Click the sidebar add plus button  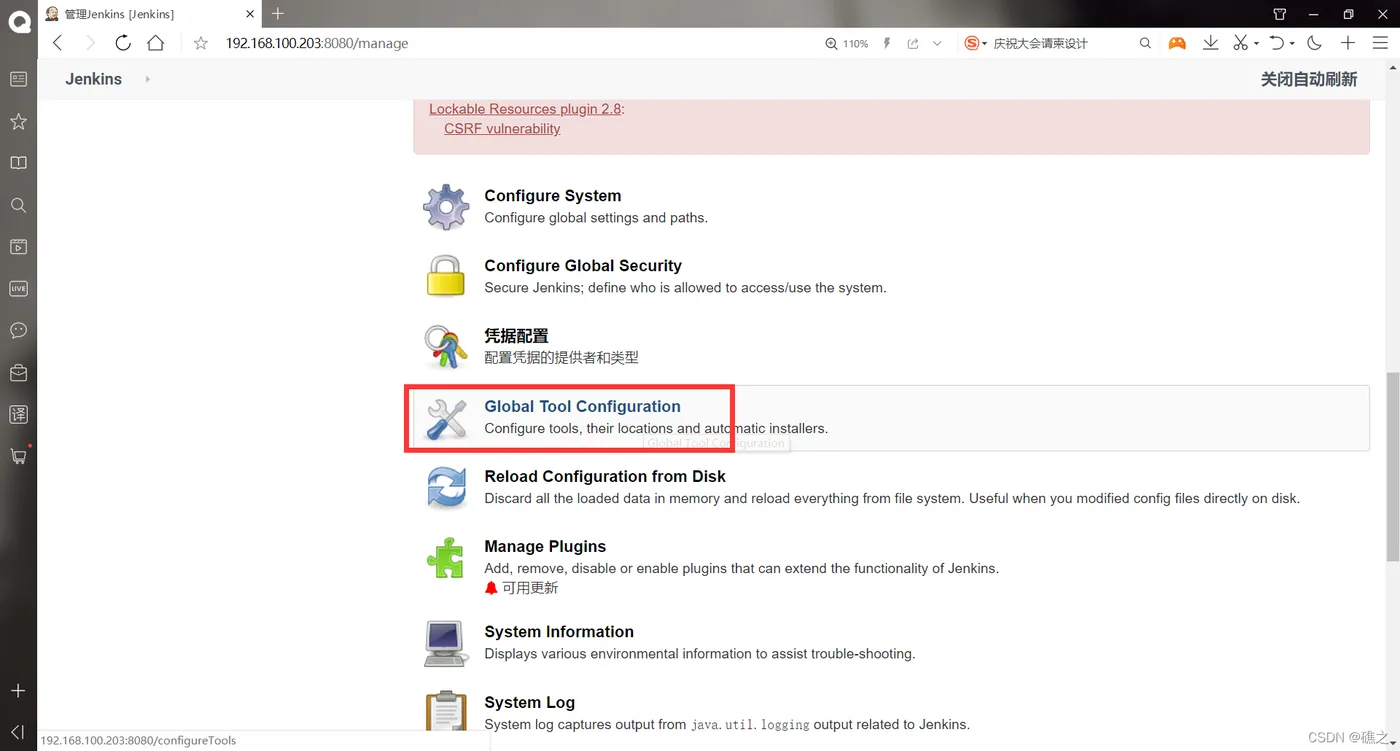pyautogui.click(x=18, y=691)
